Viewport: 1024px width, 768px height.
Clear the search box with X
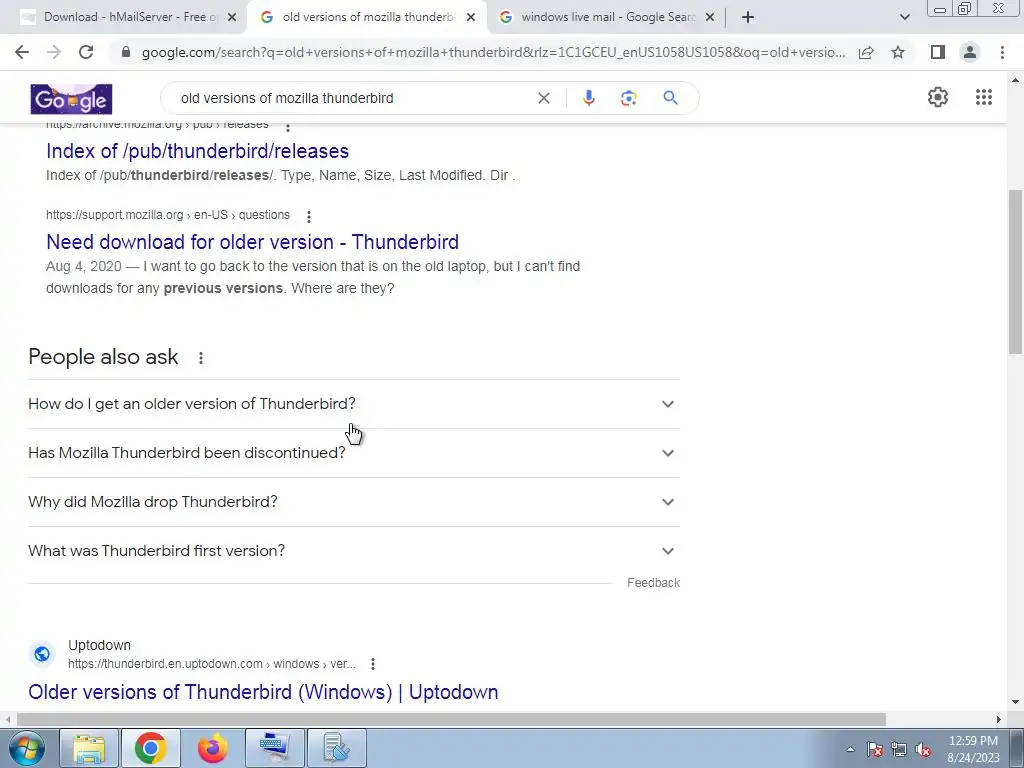click(x=543, y=98)
